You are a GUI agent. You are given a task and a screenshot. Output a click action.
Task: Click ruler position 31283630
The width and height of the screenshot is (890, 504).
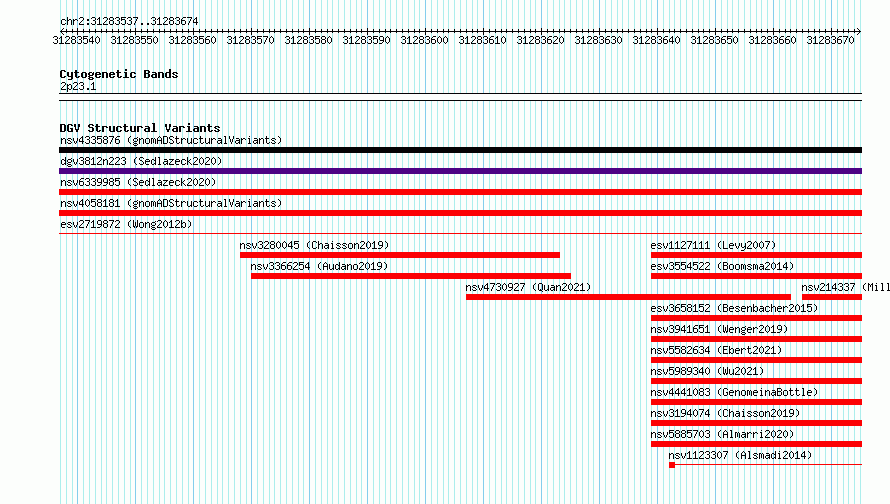598,40
